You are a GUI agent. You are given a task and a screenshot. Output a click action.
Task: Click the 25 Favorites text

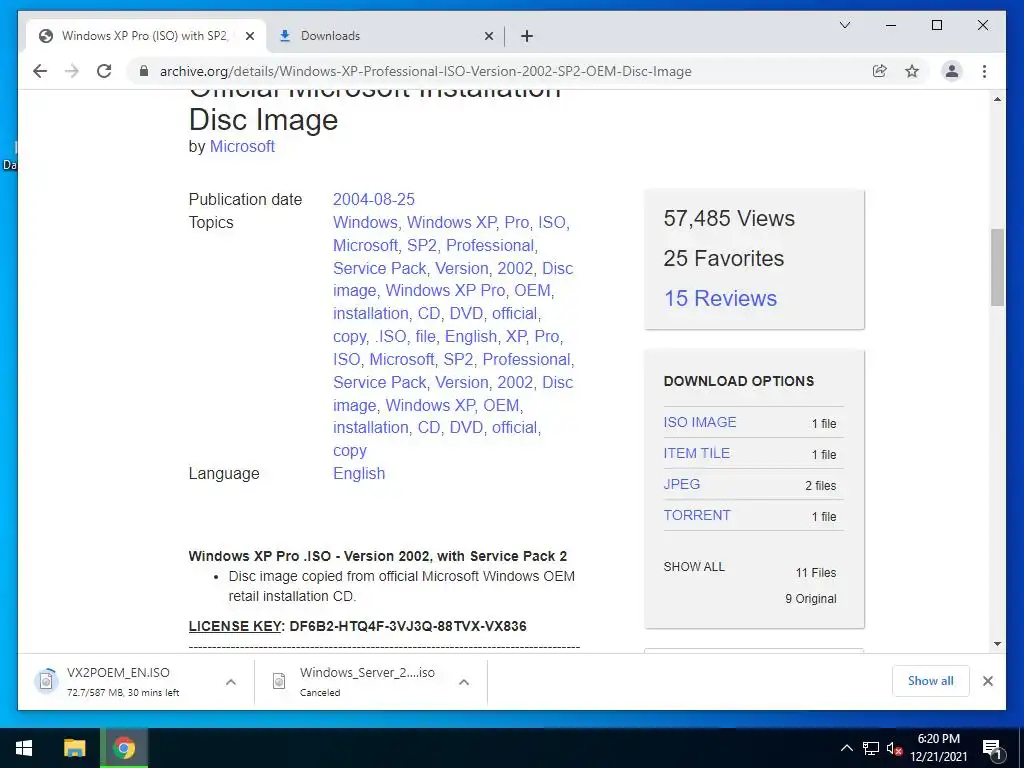[x=724, y=259]
